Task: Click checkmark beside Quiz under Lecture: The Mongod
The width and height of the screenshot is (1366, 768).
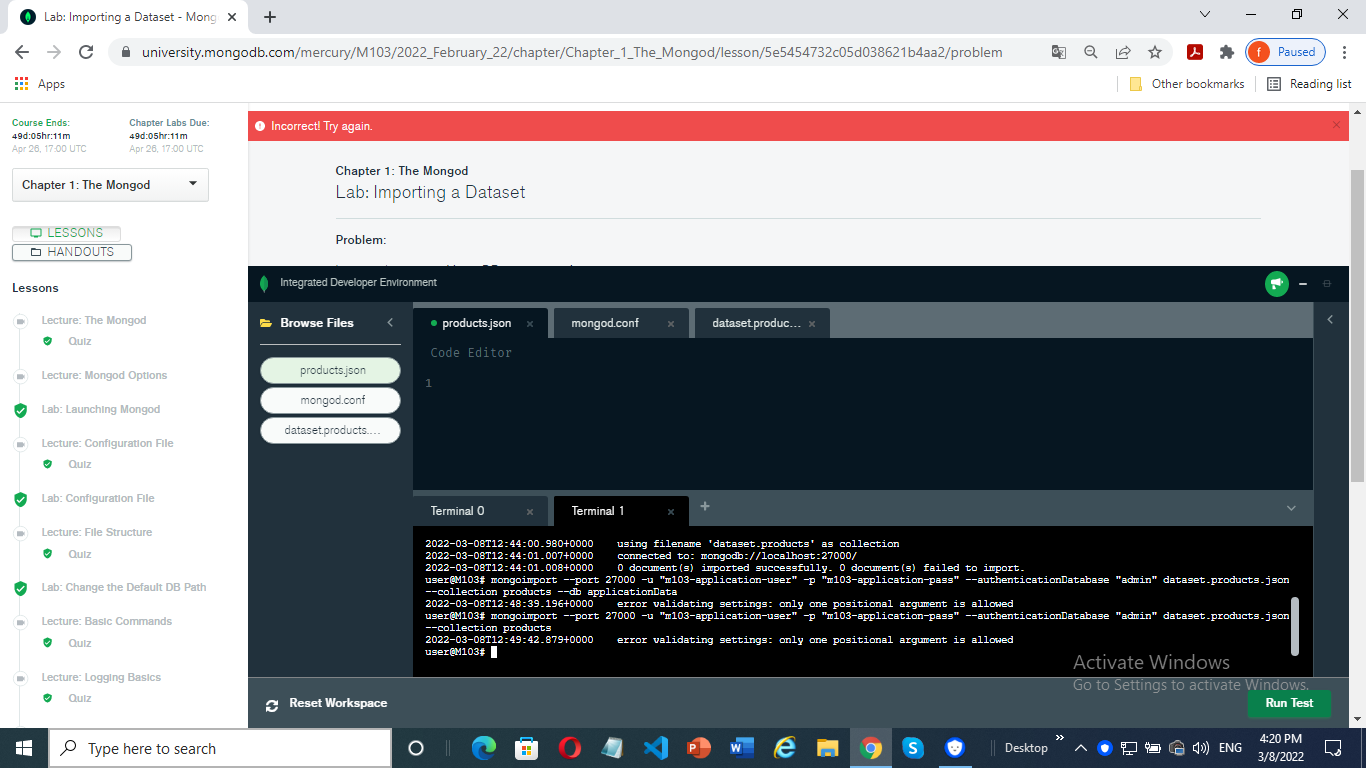Action: [x=47, y=341]
